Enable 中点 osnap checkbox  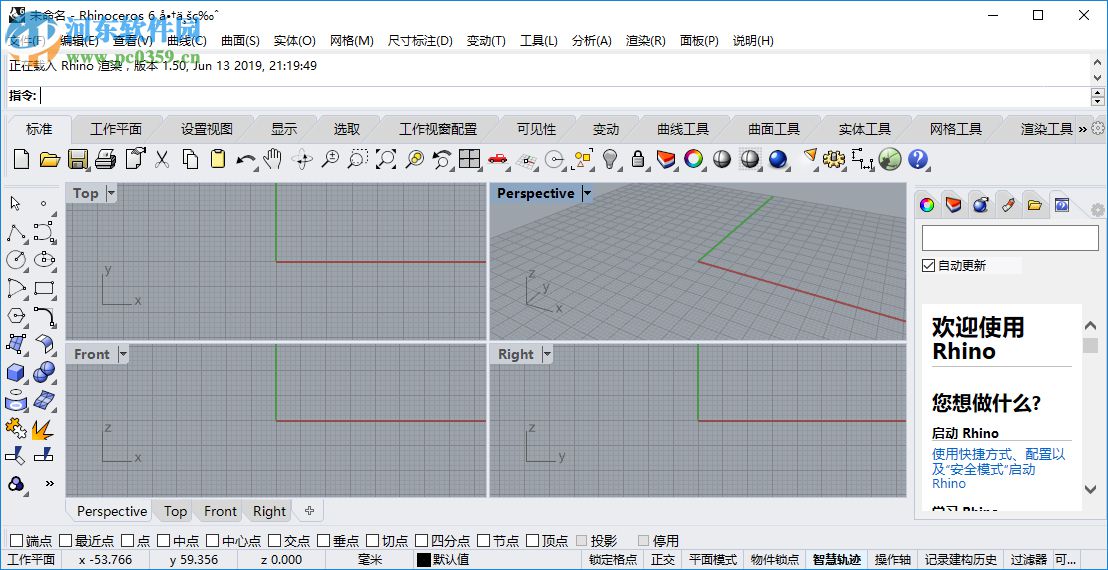tap(163, 541)
